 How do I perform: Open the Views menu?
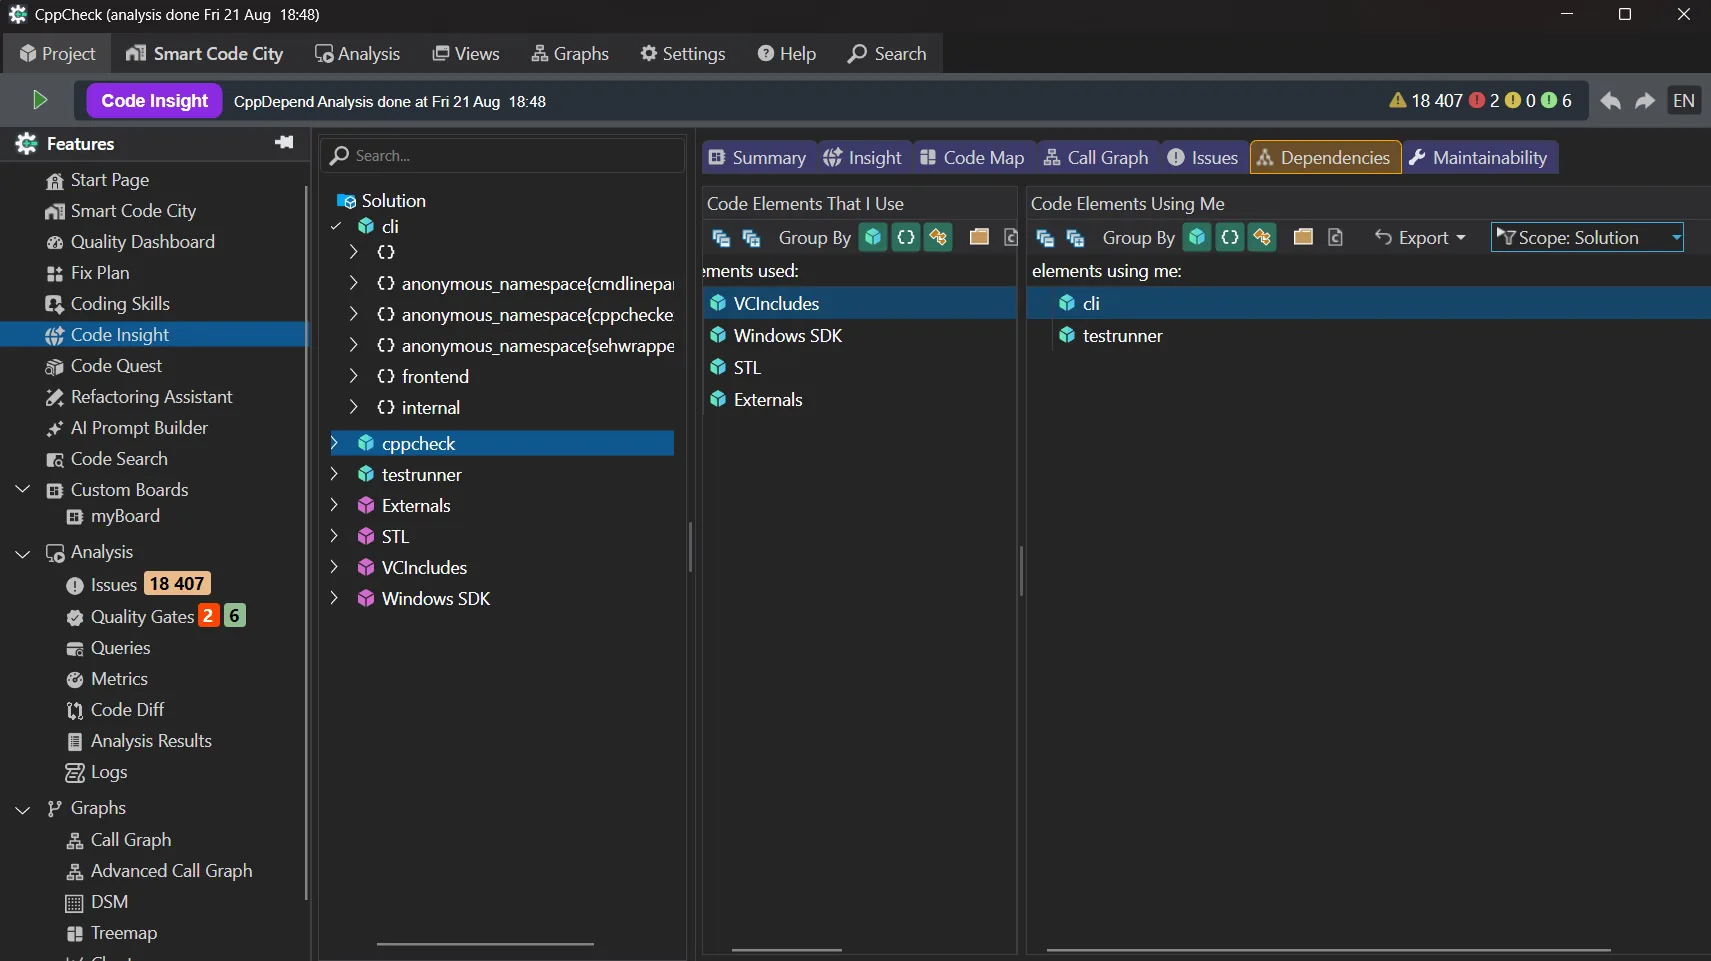click(x=466, y=53)
